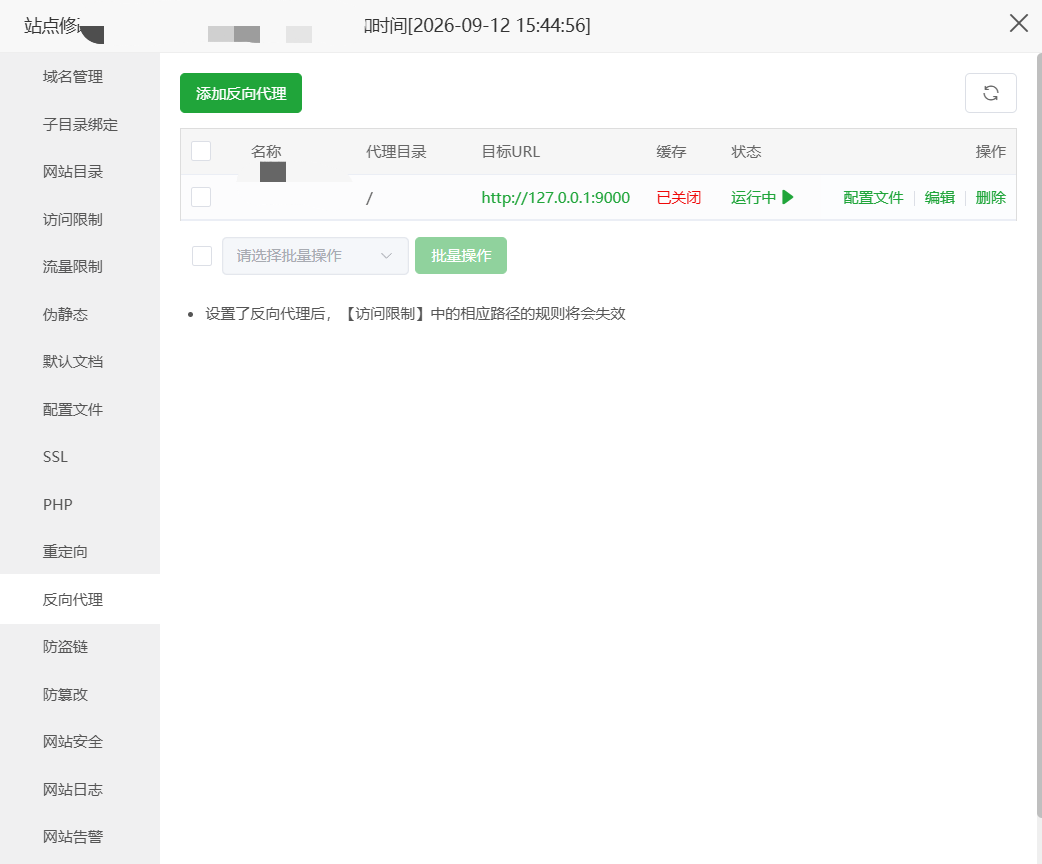Image resolution: width=1042 pixels, height=864 pixels.
Task: Click the vertical scrollbar on right edge
Action: pos(1039,435)
